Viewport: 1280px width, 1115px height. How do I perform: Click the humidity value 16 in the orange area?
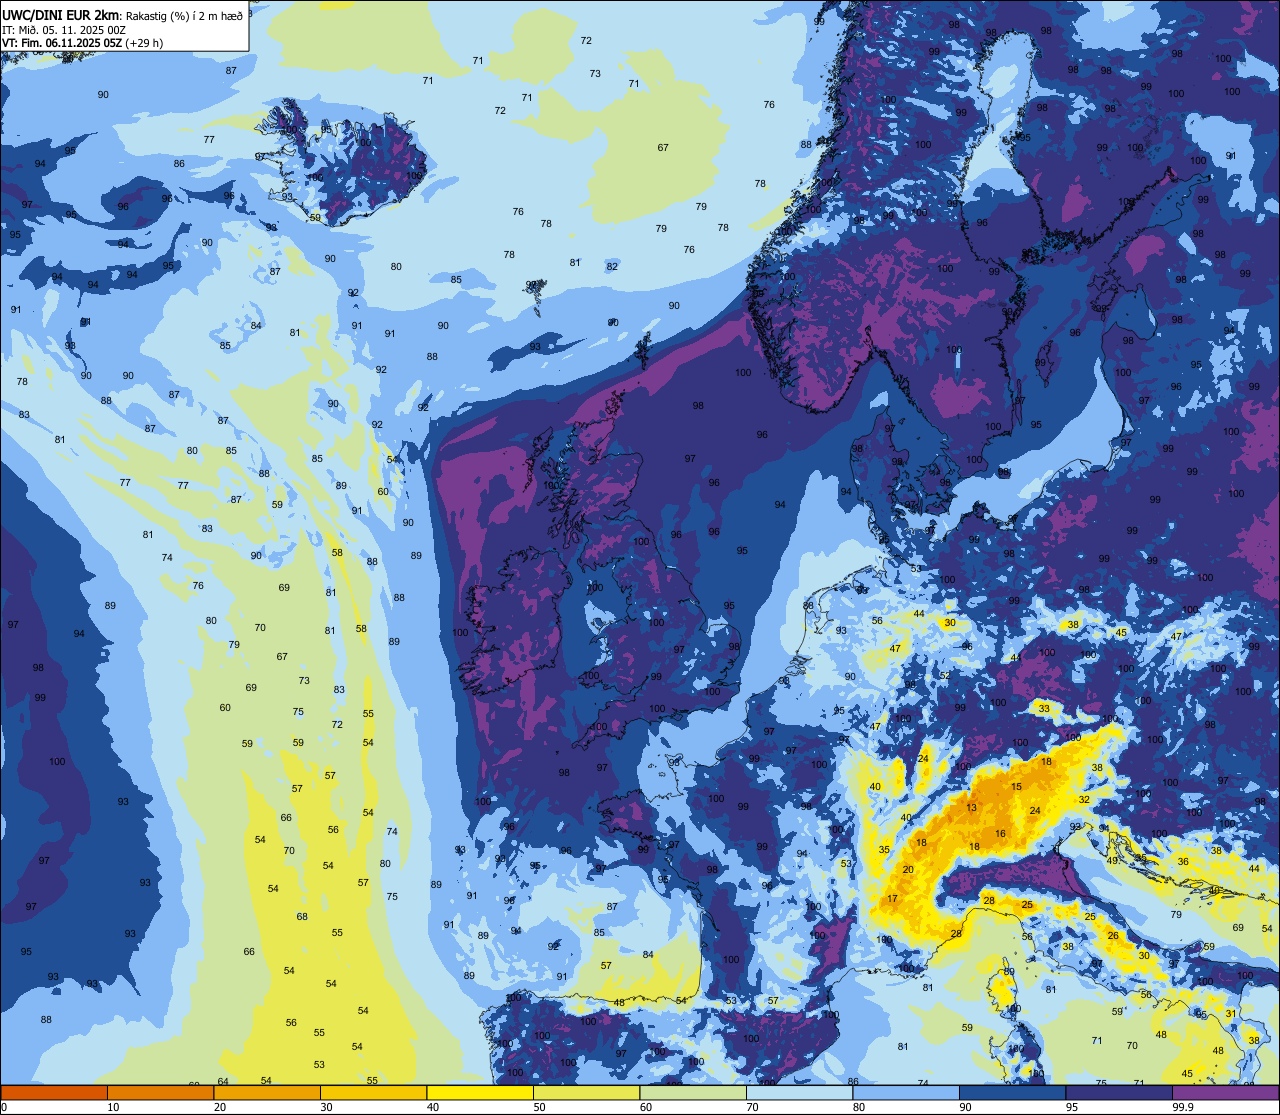click(x=1000, y=834)
